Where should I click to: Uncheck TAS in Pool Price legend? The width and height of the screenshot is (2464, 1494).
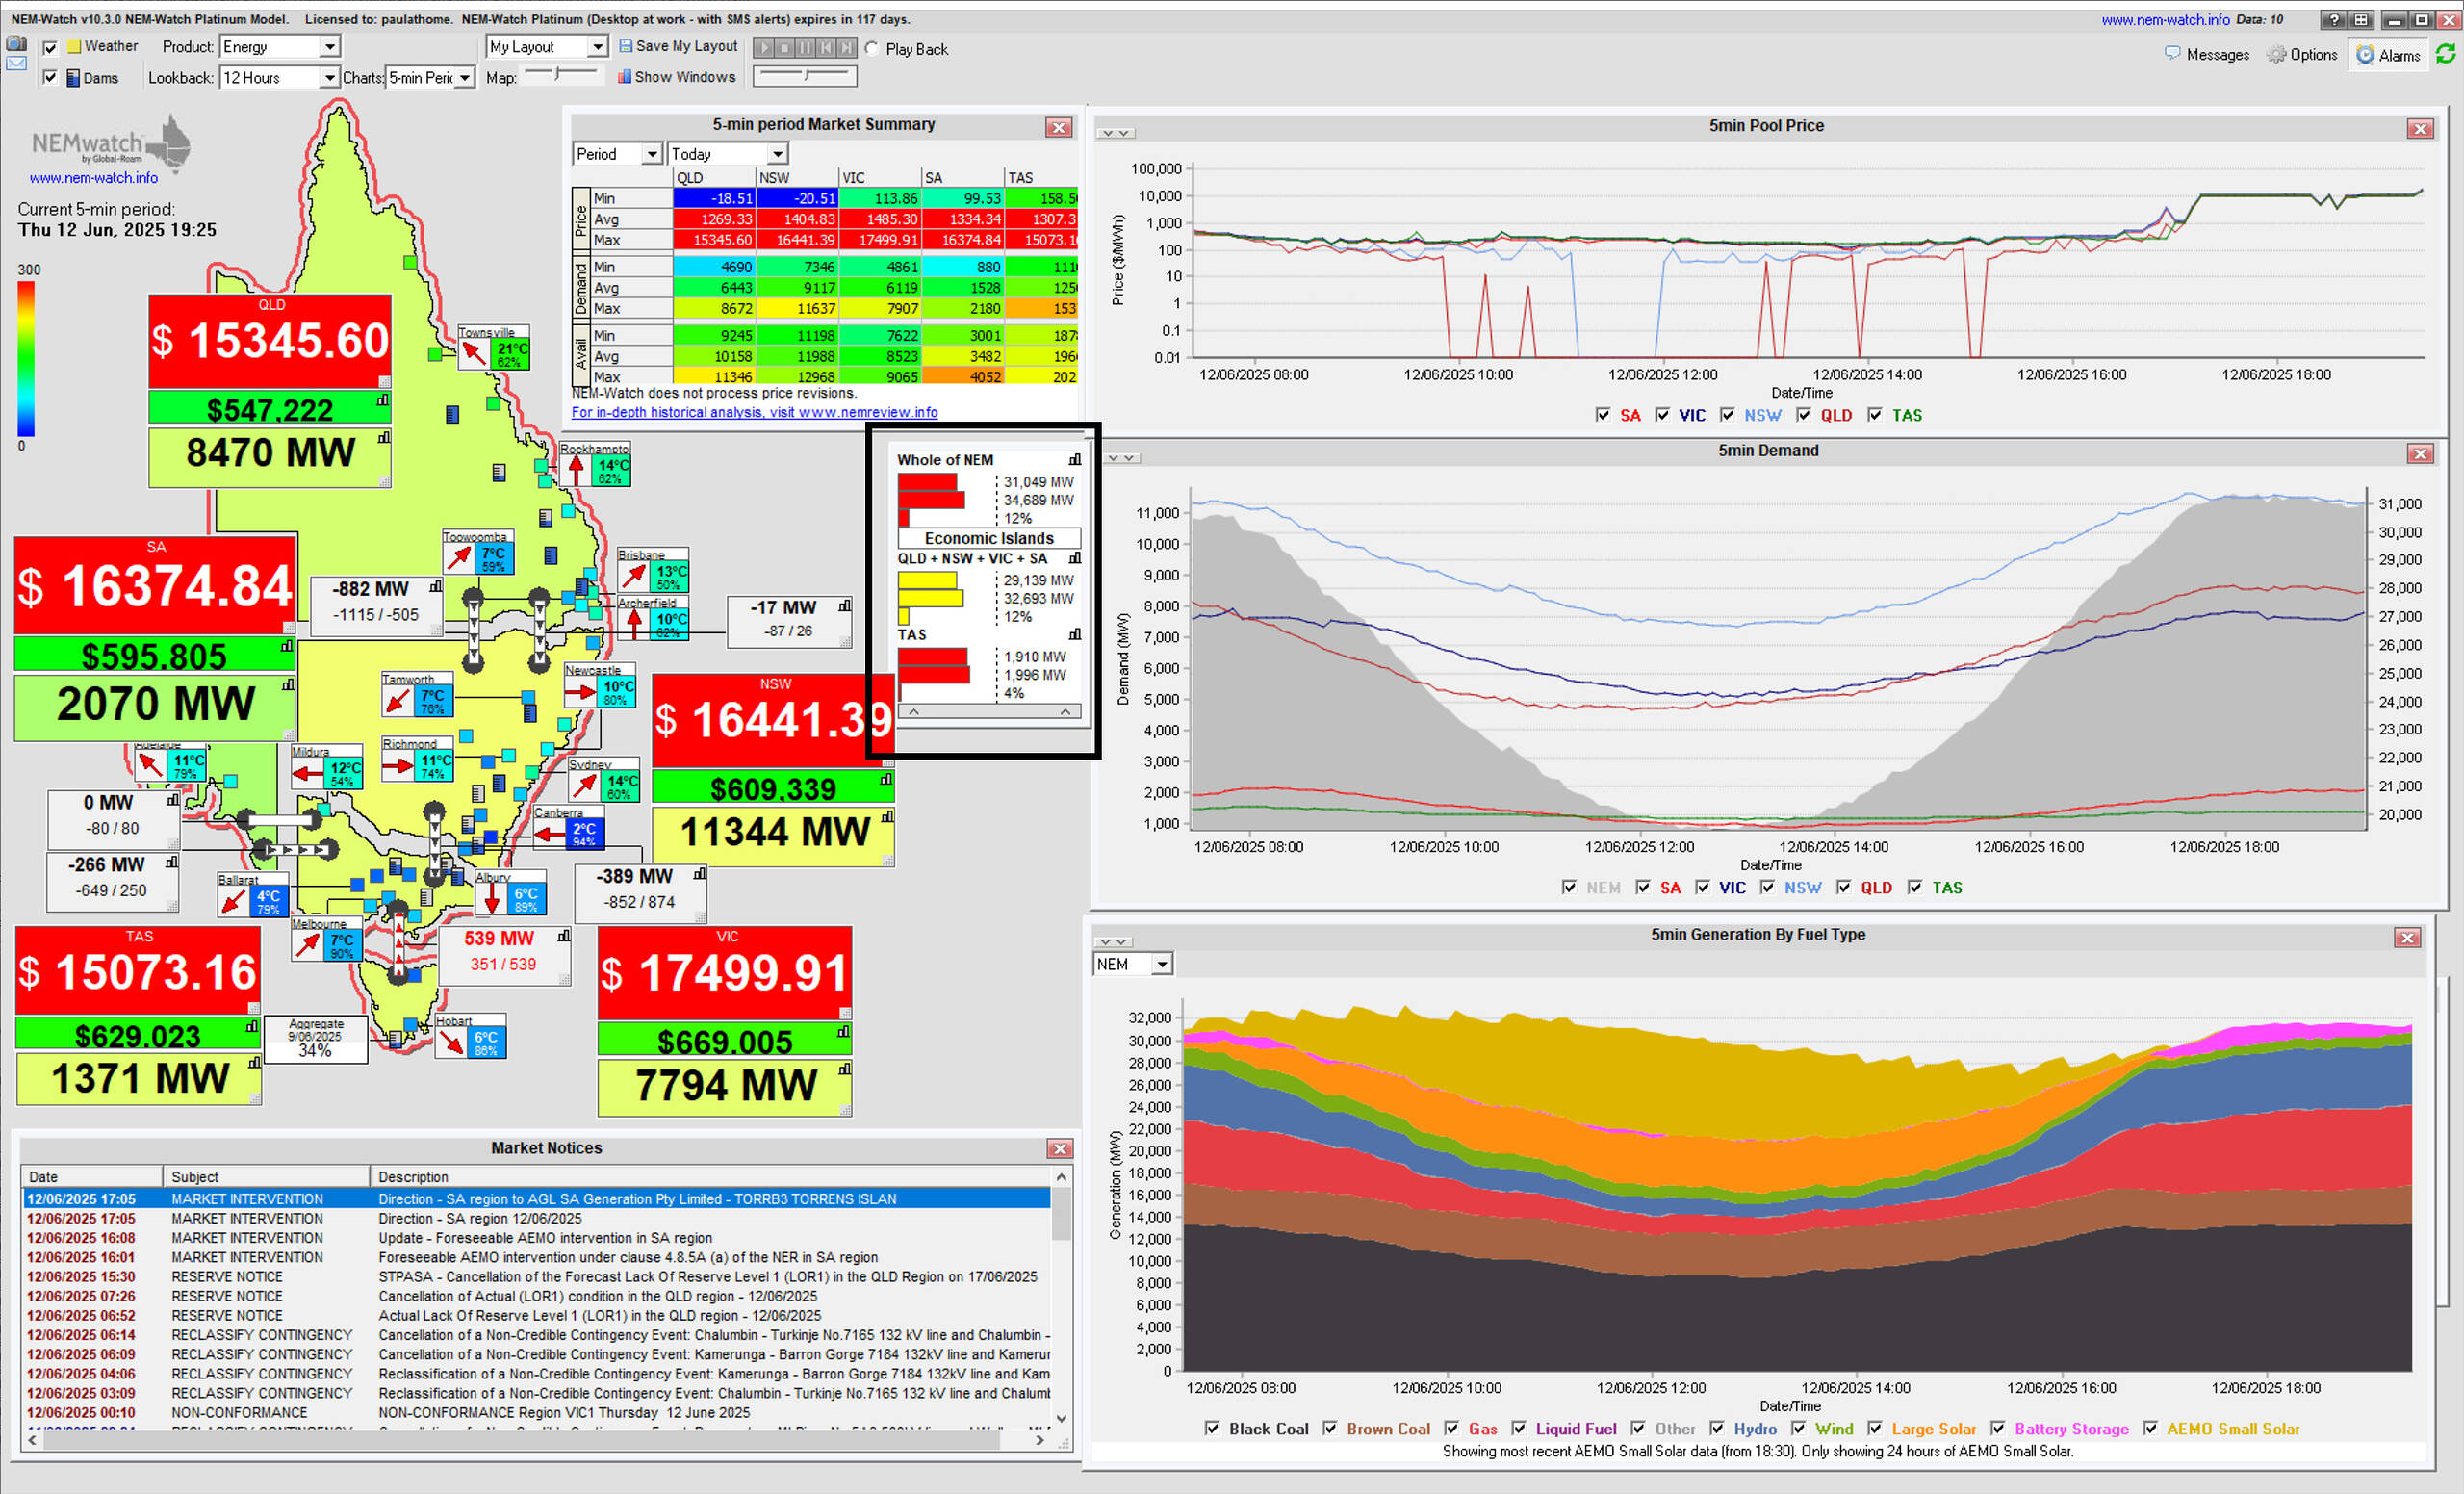click(x=1875, y=414)
